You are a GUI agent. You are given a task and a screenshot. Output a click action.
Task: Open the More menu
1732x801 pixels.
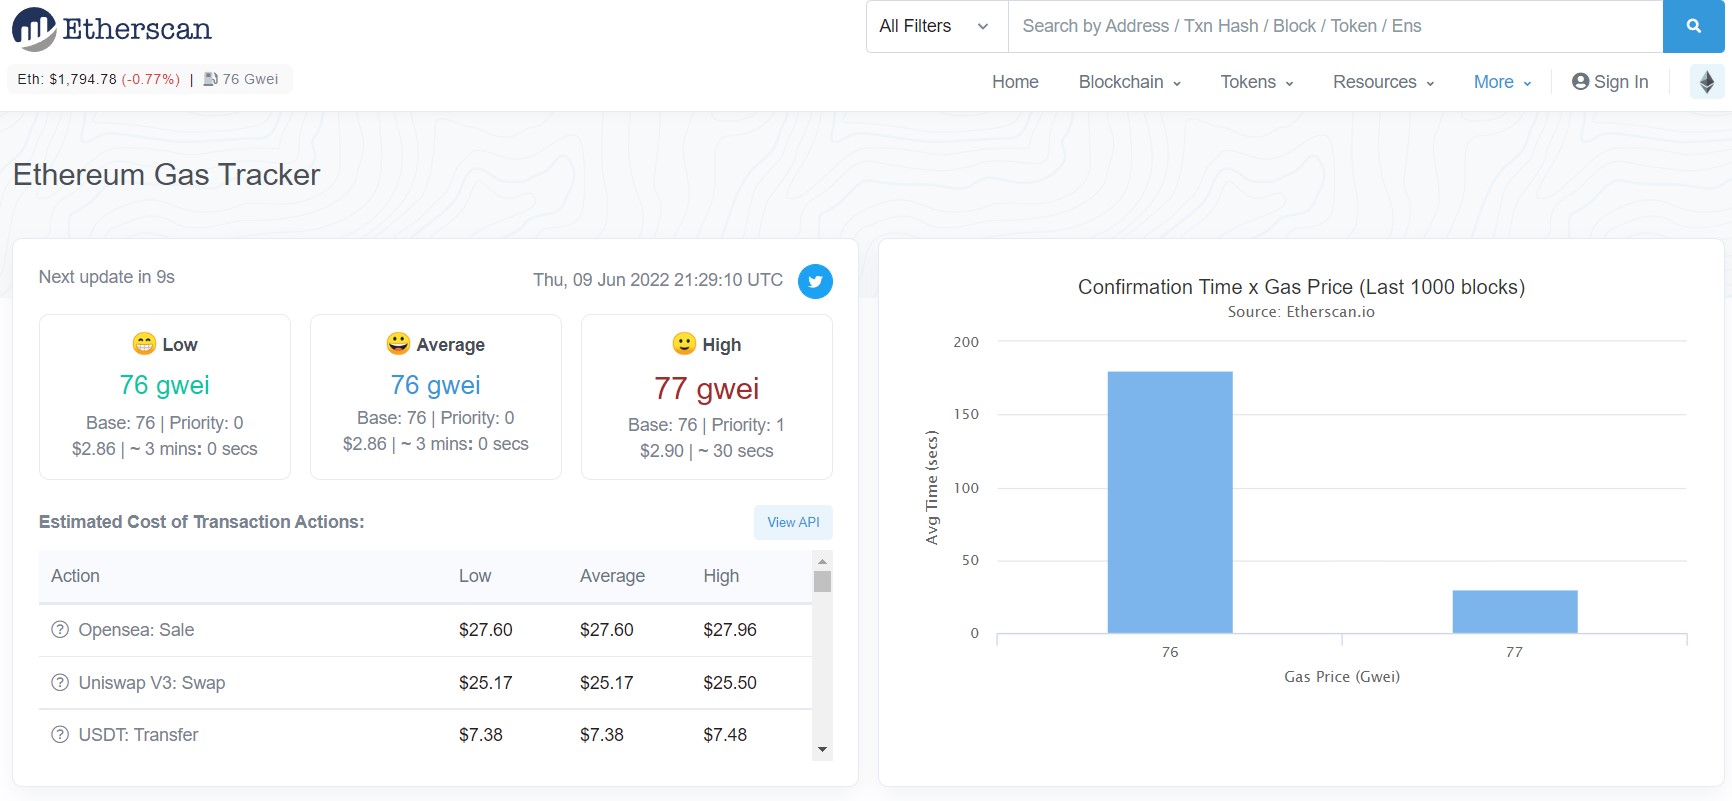[x=1502, y=82]
